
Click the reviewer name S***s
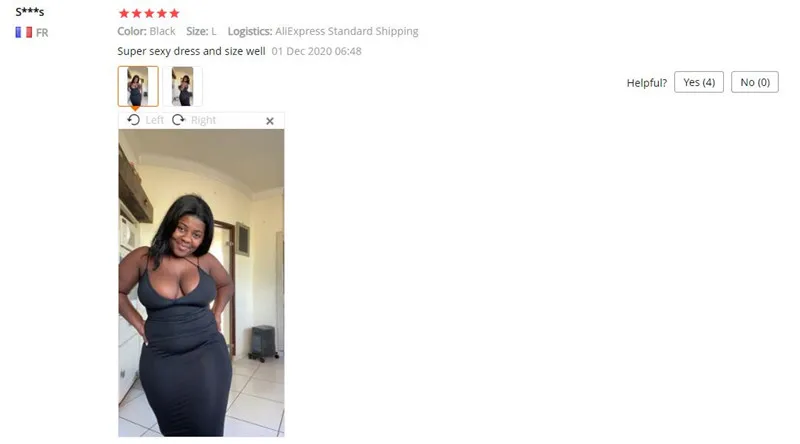point(30,12)
